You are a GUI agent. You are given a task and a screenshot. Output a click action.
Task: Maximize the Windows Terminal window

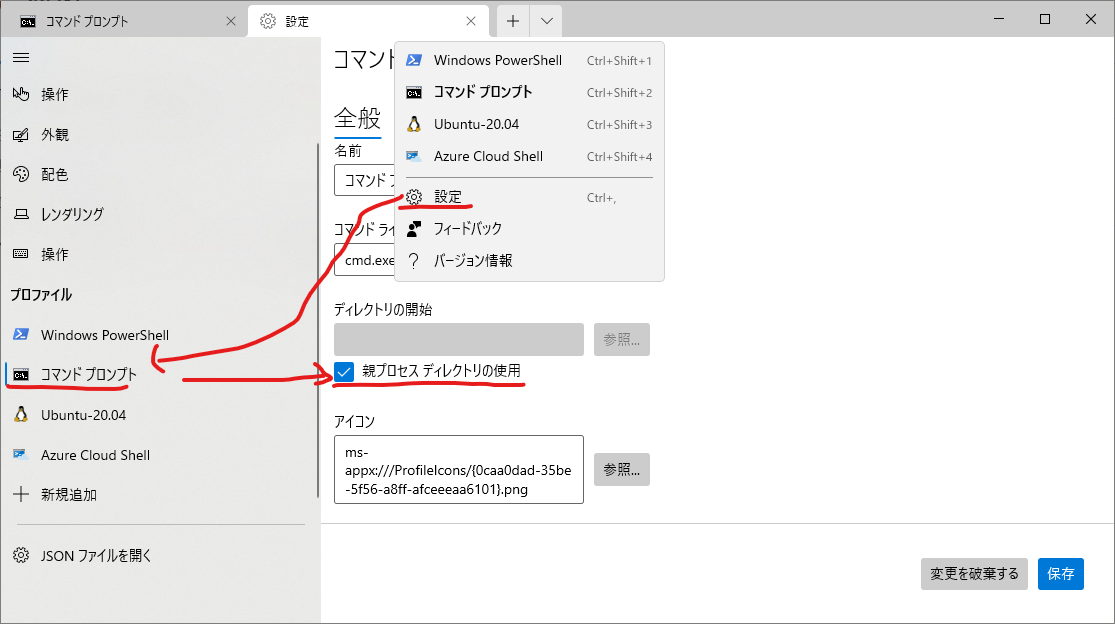click(1045, 19)
